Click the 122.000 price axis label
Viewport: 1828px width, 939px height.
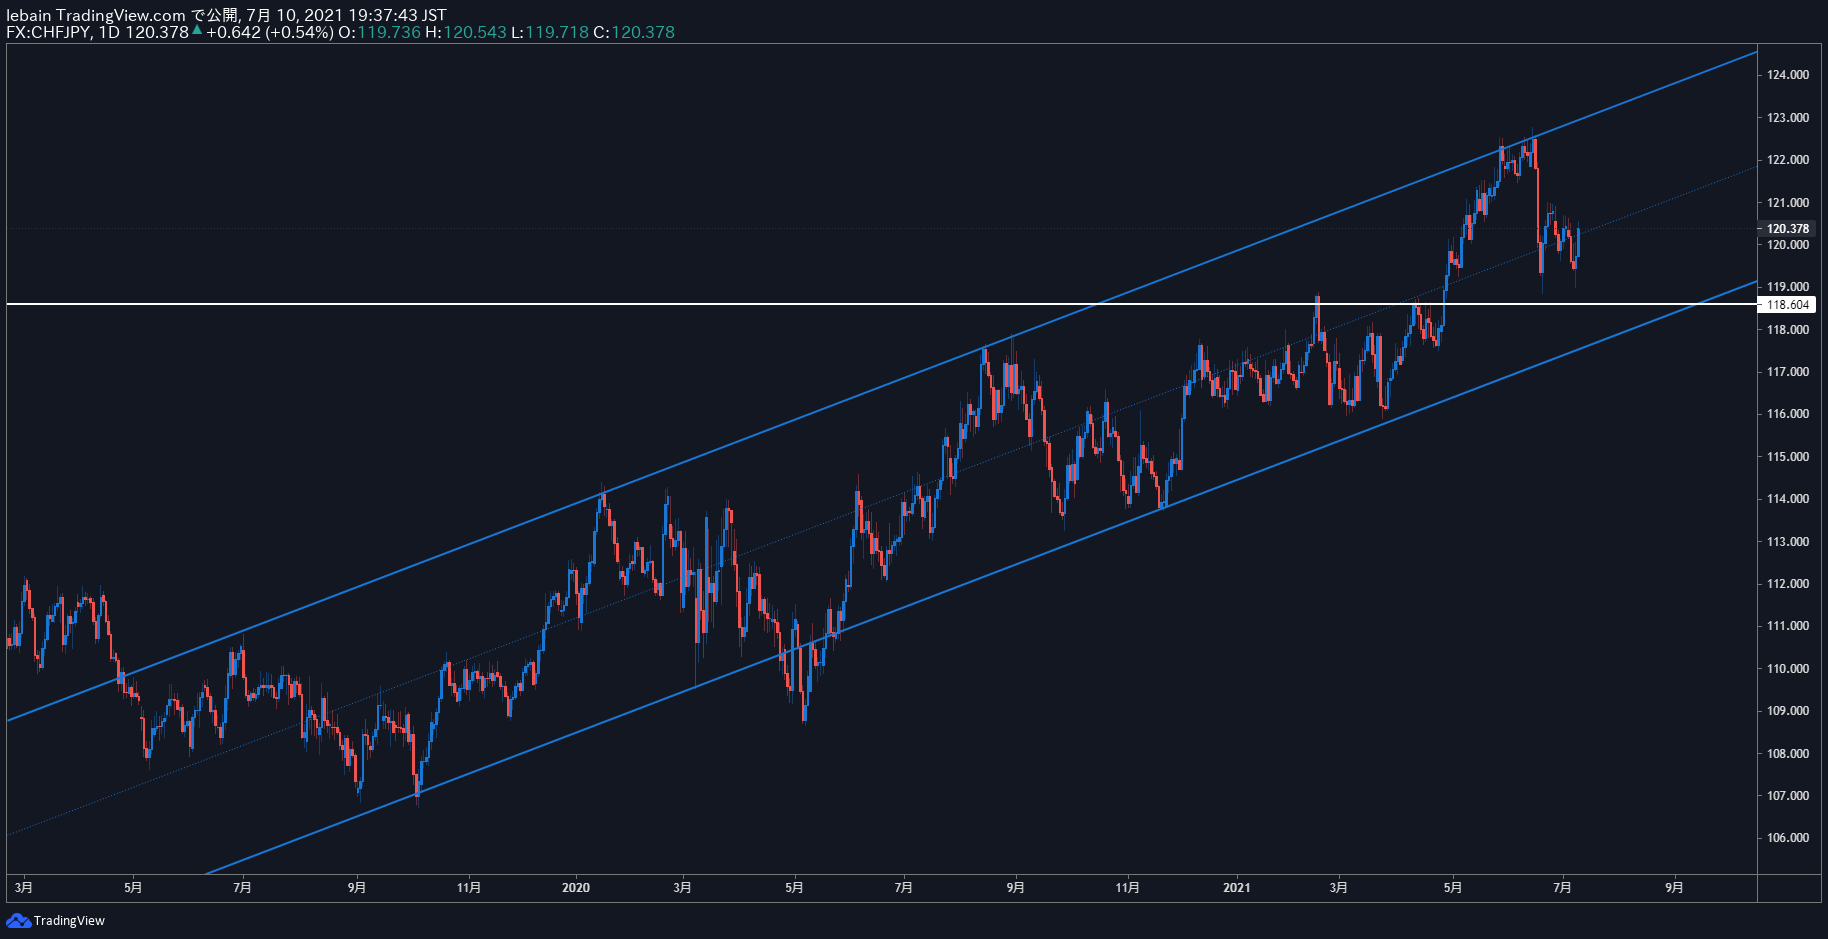1788,160
